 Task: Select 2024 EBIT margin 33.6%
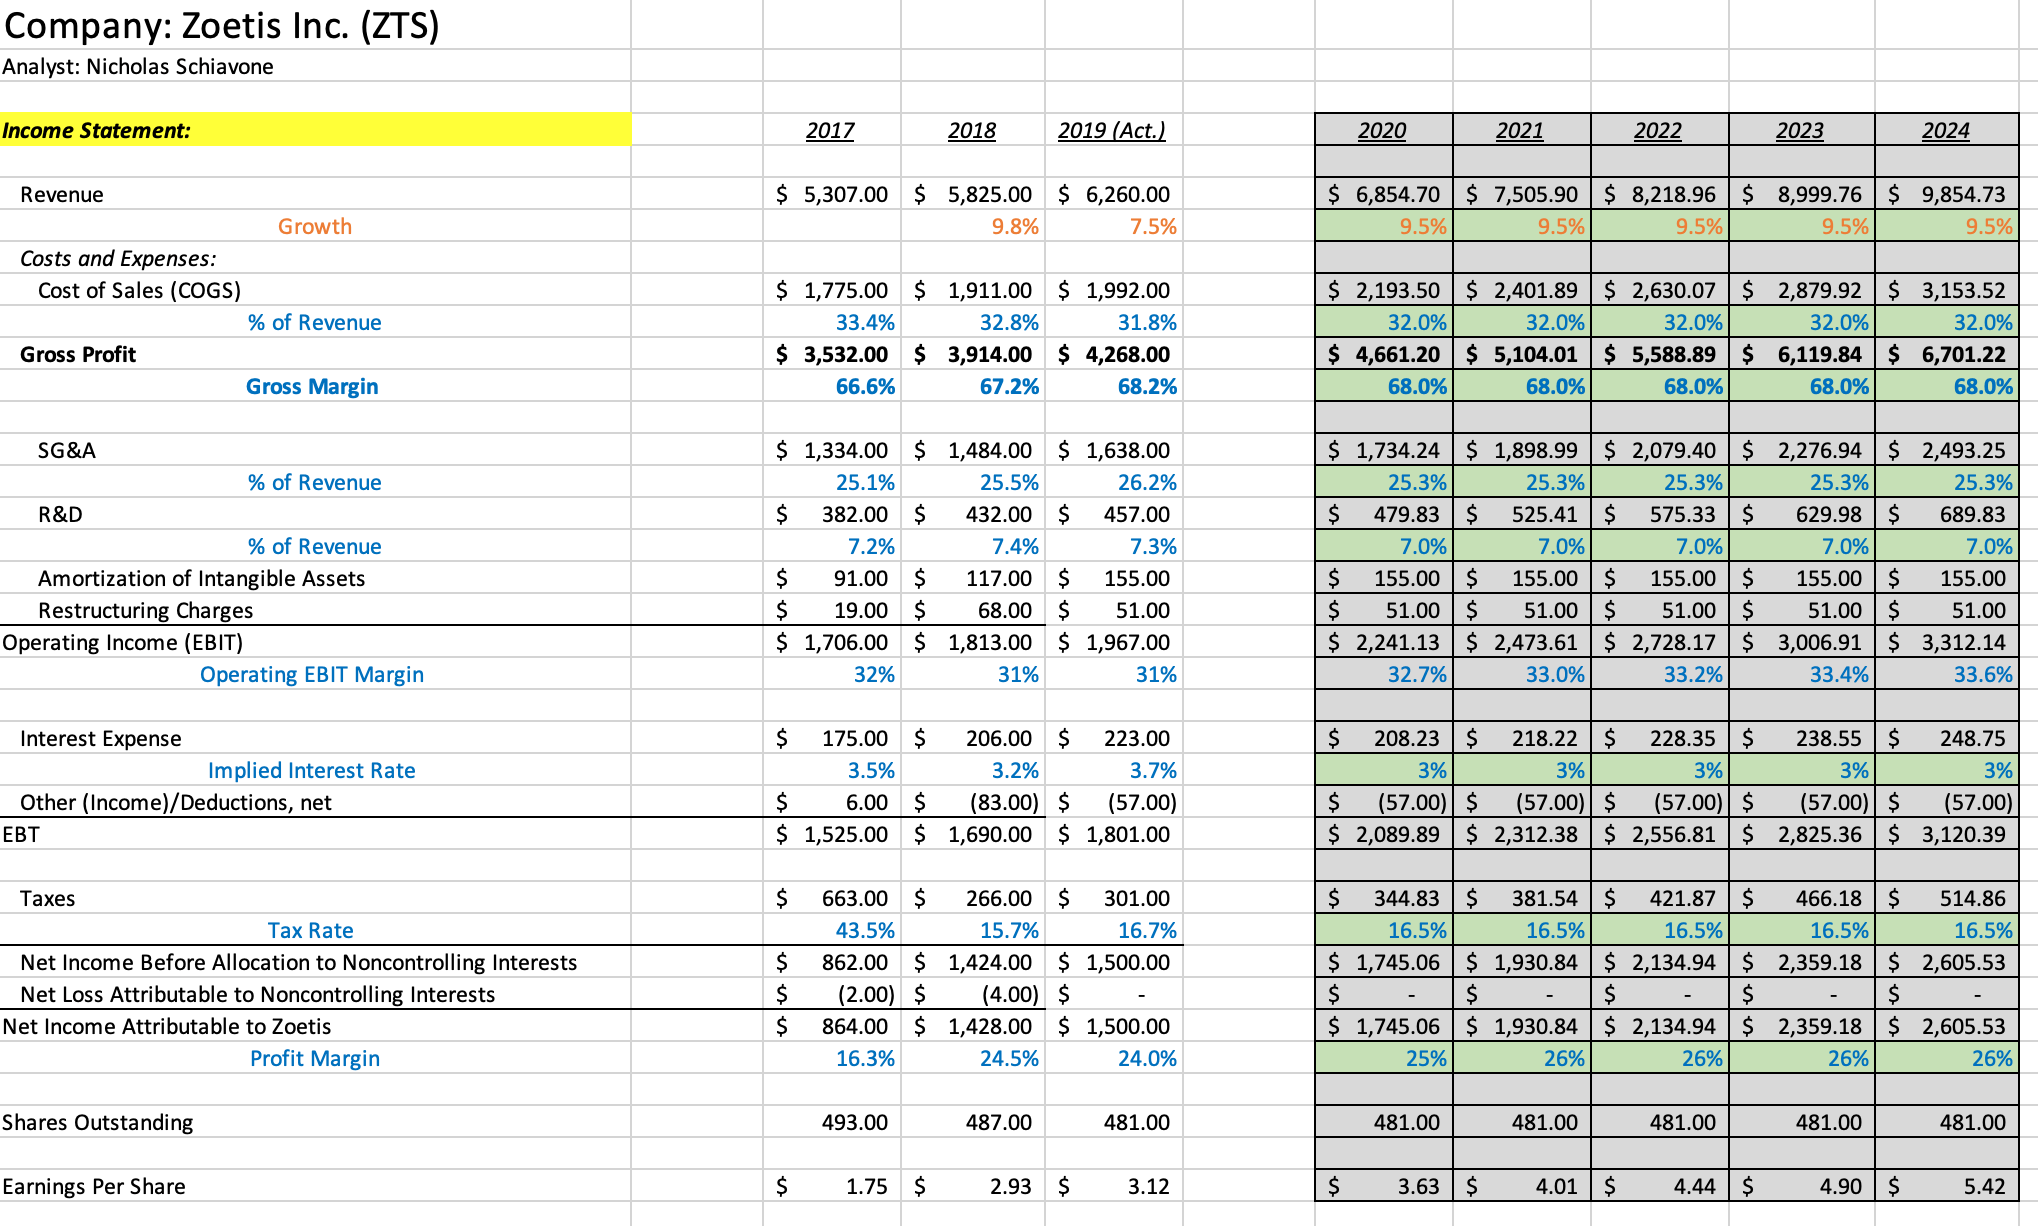pos(1983,675)
